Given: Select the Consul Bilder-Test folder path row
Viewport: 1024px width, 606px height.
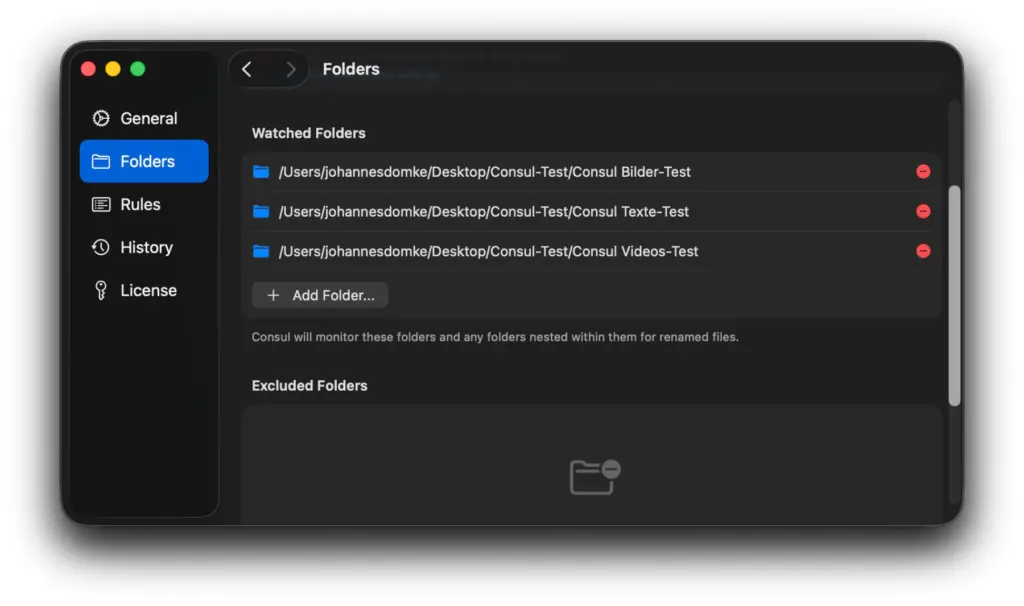Looking at the screenshot, I should [484, 172].
